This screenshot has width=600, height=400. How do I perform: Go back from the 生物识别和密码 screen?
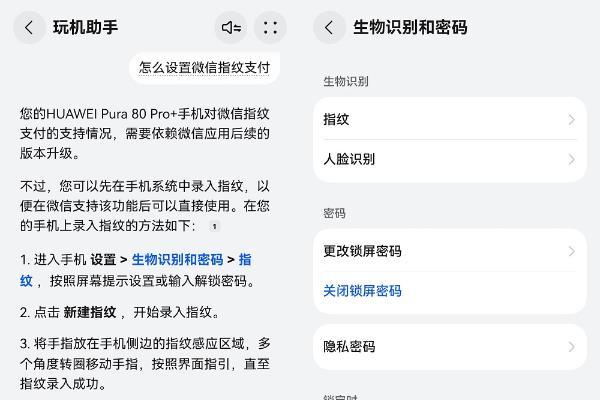click(329, 28)
